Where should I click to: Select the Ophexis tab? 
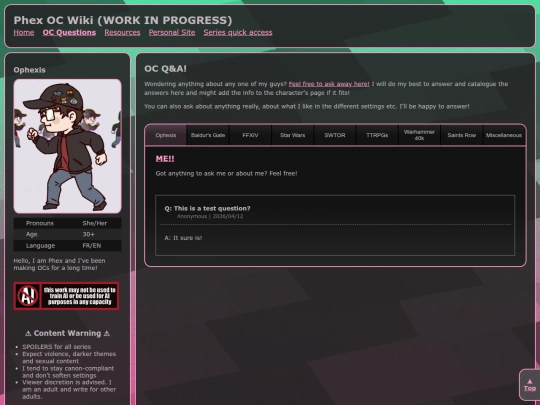click(166, 135)
